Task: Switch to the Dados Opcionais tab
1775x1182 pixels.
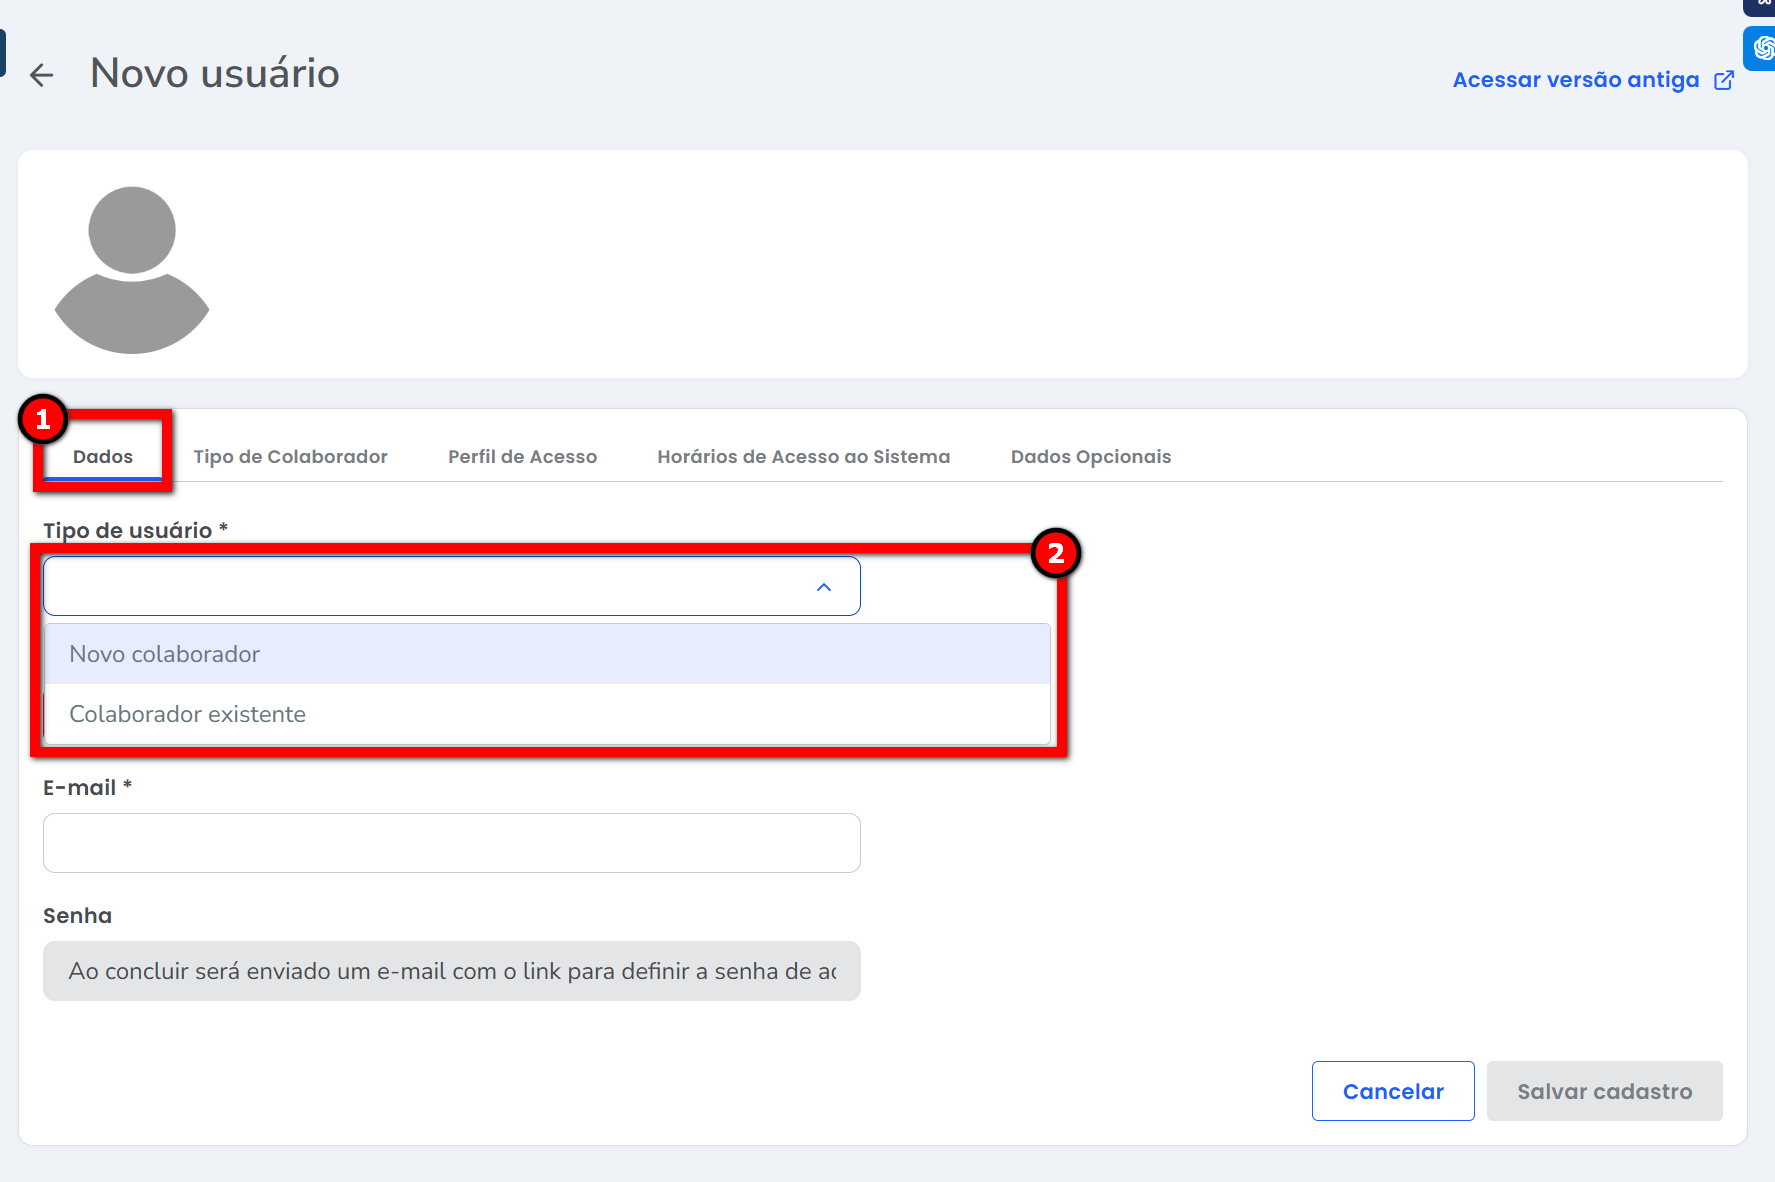Action: [1090, 457]
